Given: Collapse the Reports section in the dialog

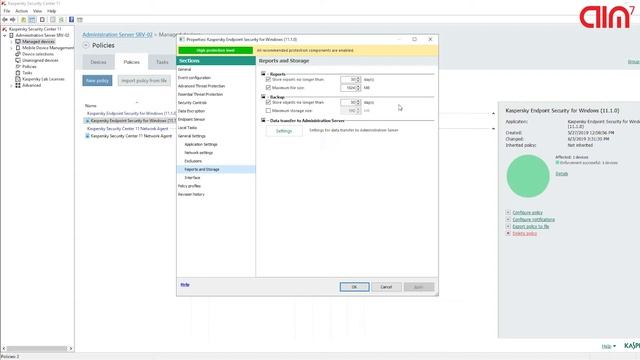Looking at the screenshot, I should pos(263,74).
